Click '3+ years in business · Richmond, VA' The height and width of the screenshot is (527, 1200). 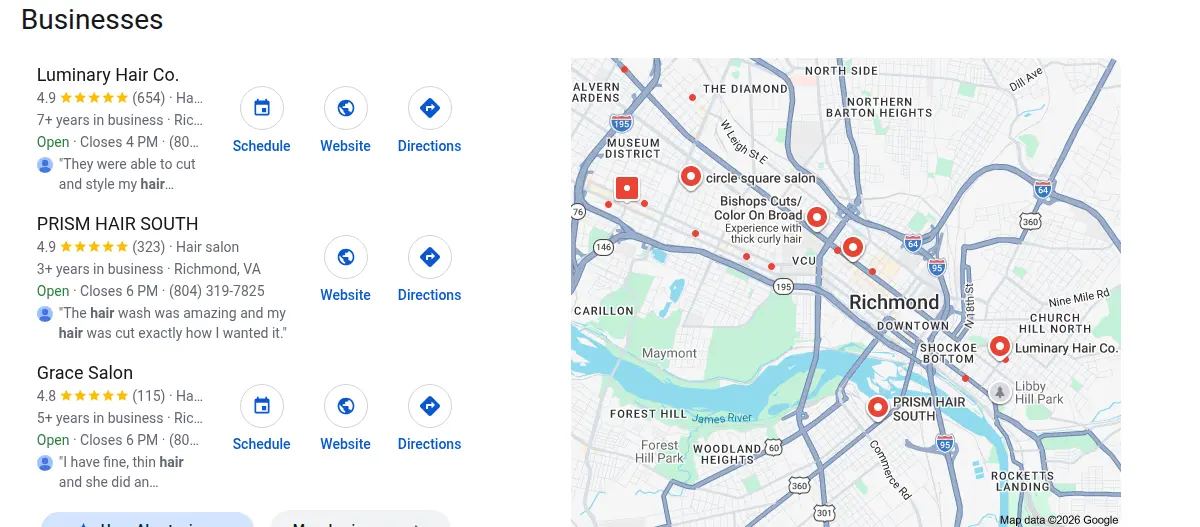tap(149, 269)
